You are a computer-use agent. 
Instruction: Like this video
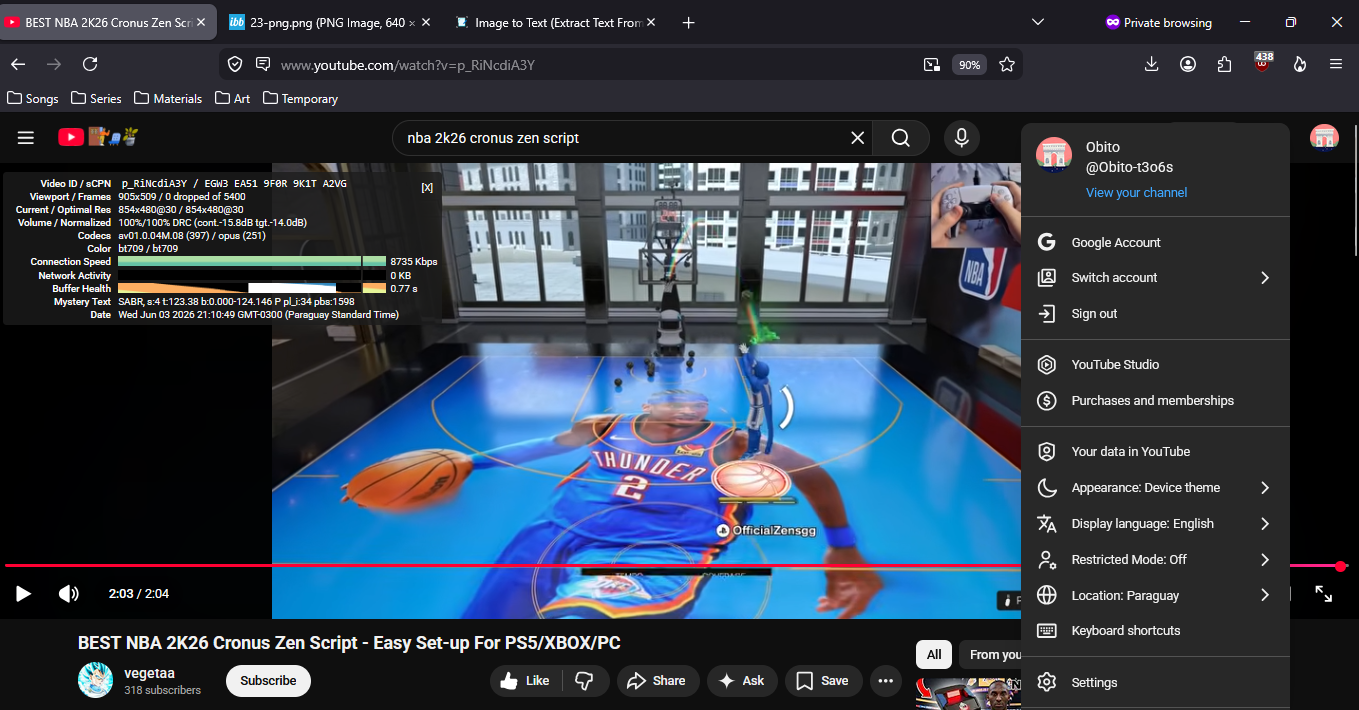point(525,681)
